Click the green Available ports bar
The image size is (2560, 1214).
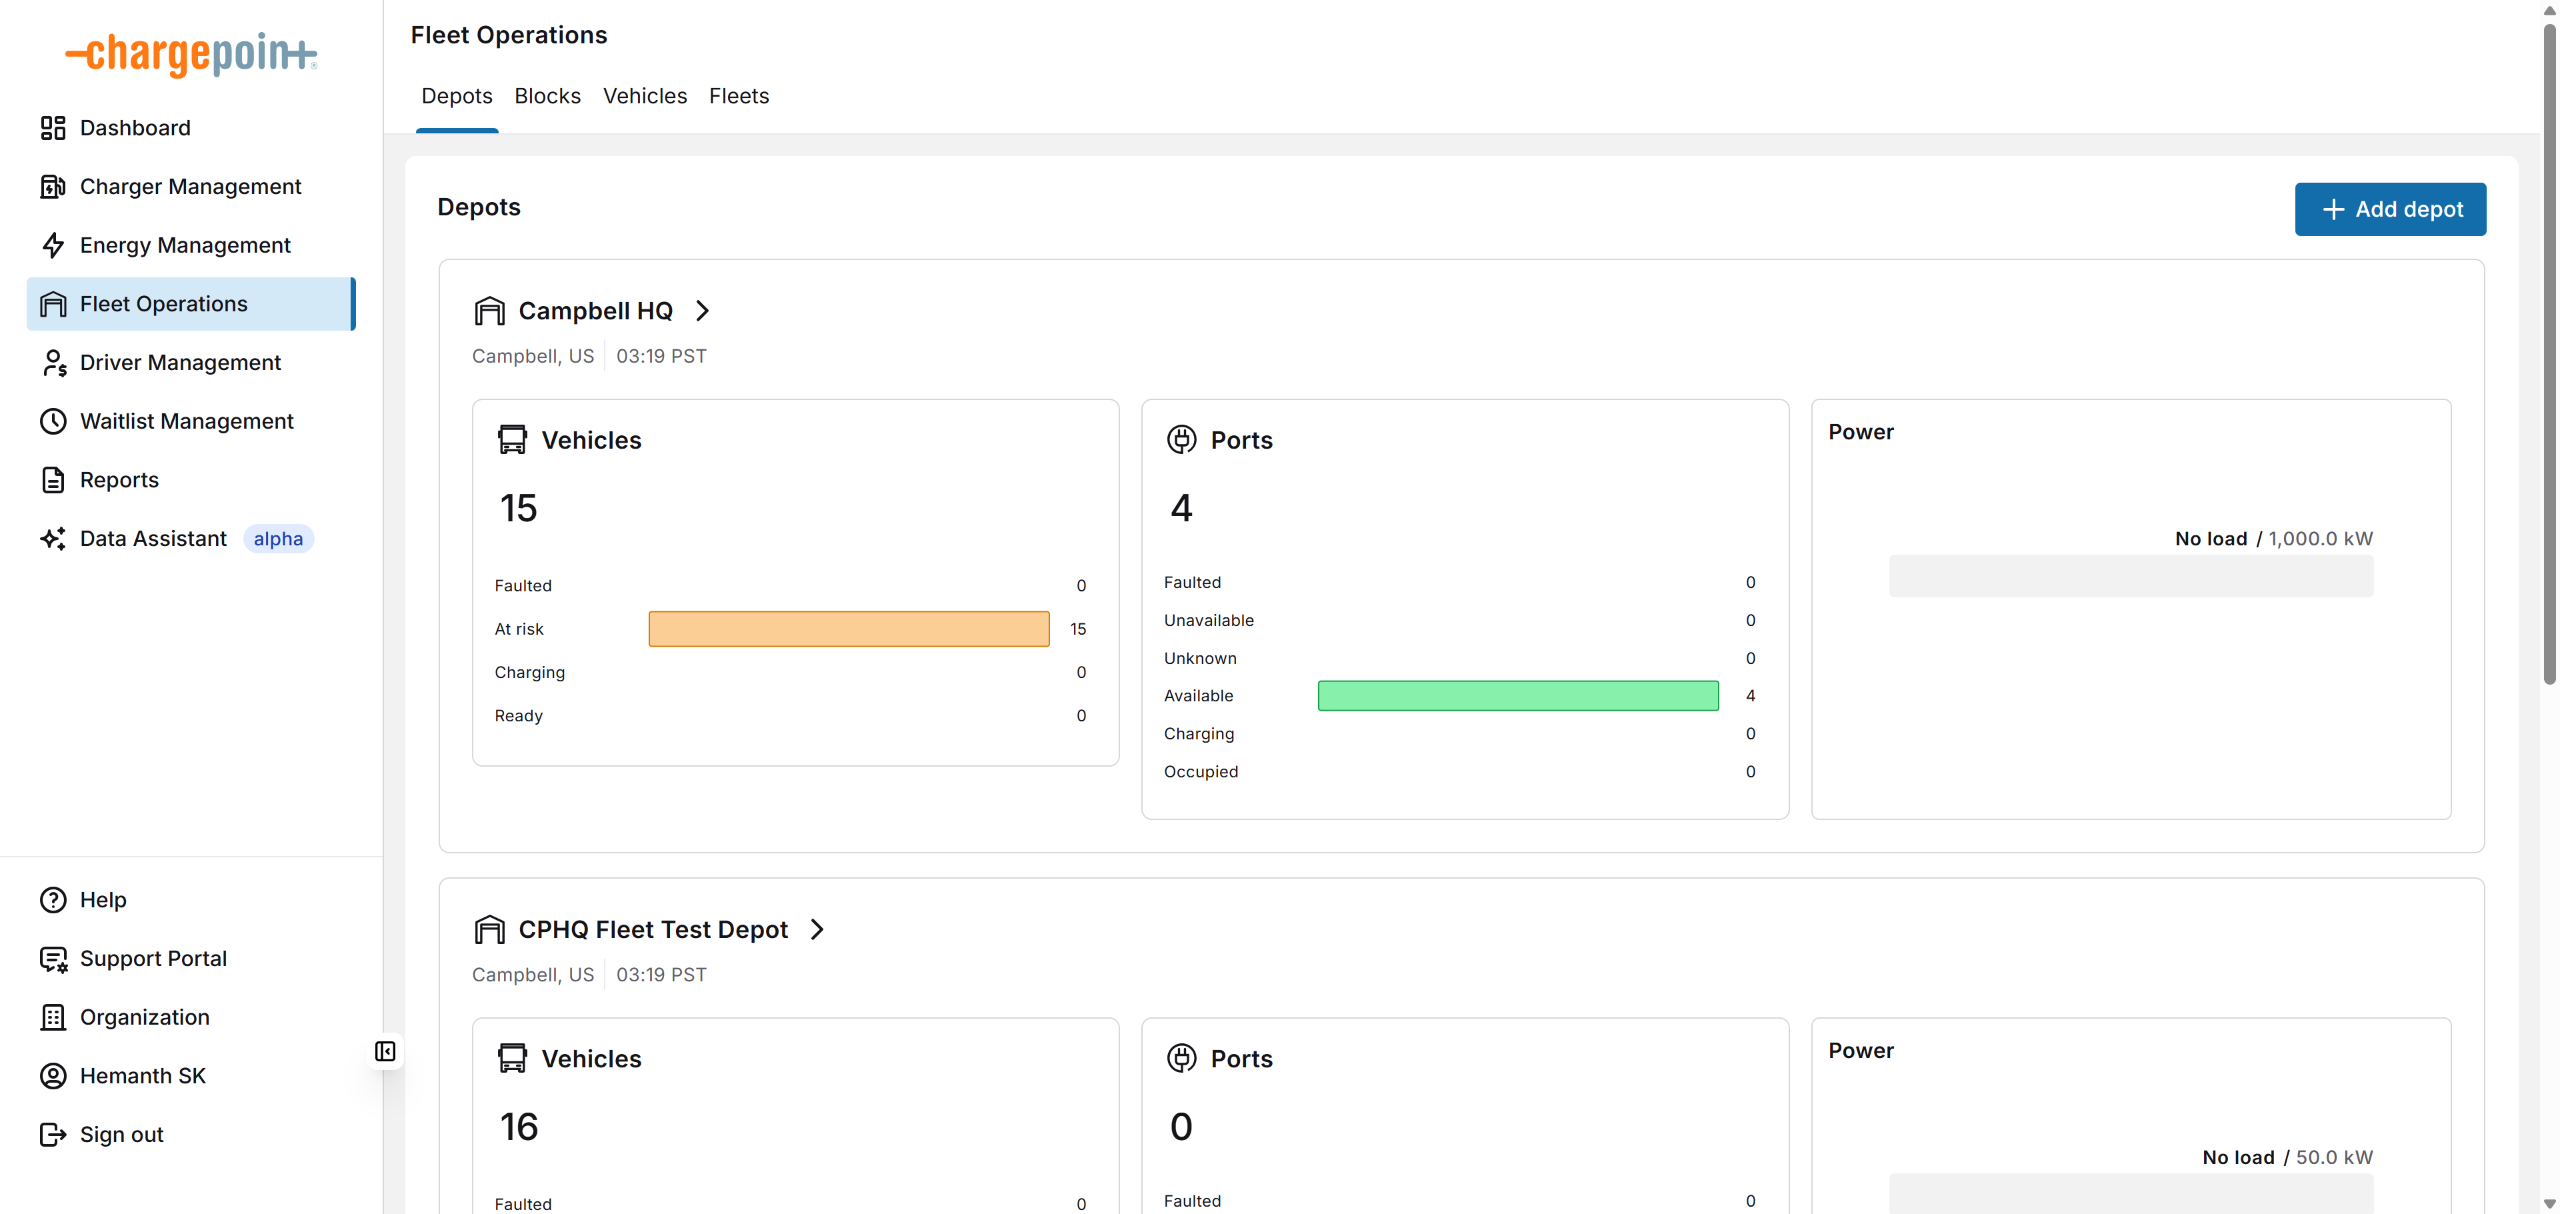click(1518, 696)
